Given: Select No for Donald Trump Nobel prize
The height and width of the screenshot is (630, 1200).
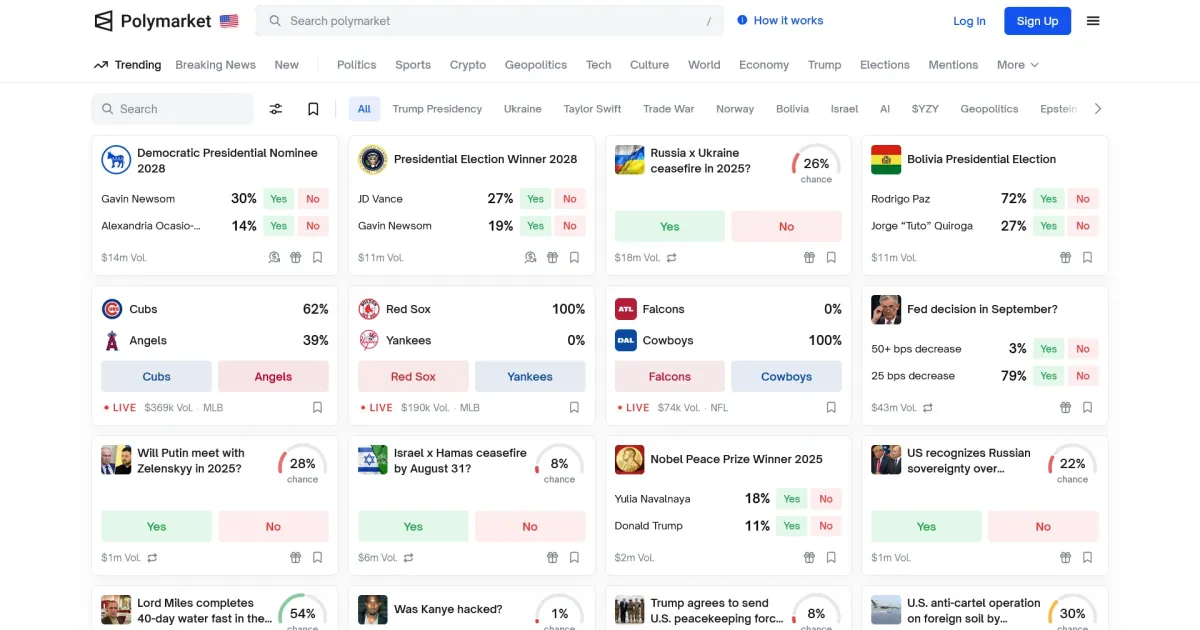Looking at the screenshot, I should coord(826,526).
